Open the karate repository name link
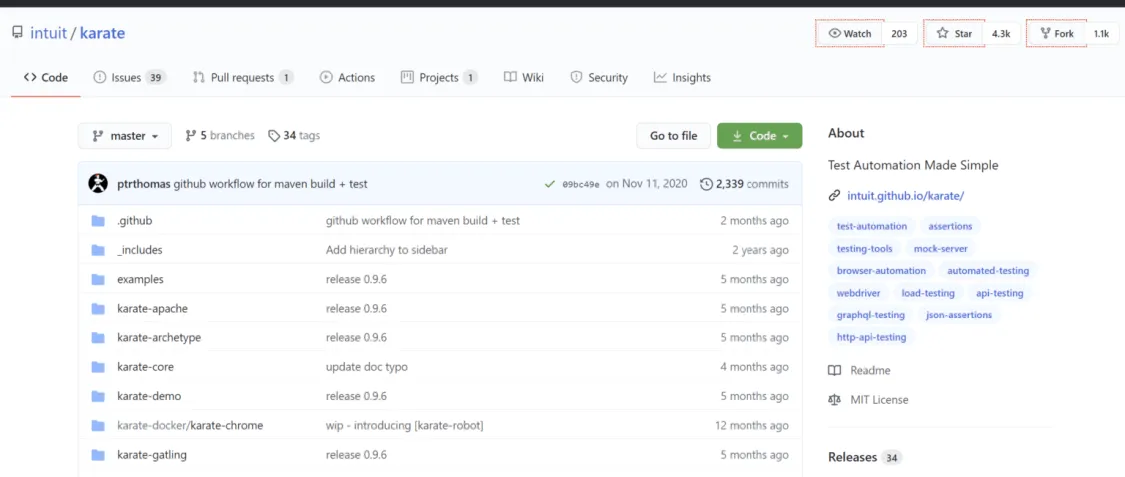 [x=103, y=33]
